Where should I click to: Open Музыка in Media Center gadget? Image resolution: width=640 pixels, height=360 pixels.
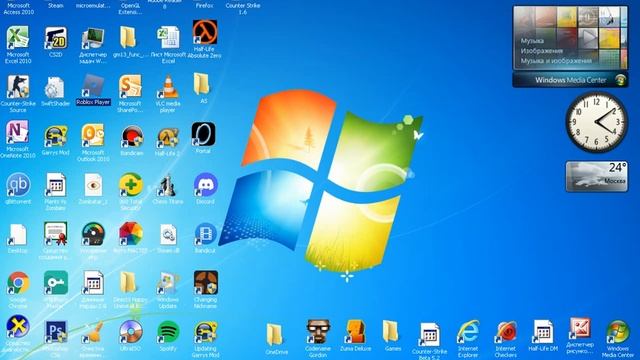coord(532,41)
